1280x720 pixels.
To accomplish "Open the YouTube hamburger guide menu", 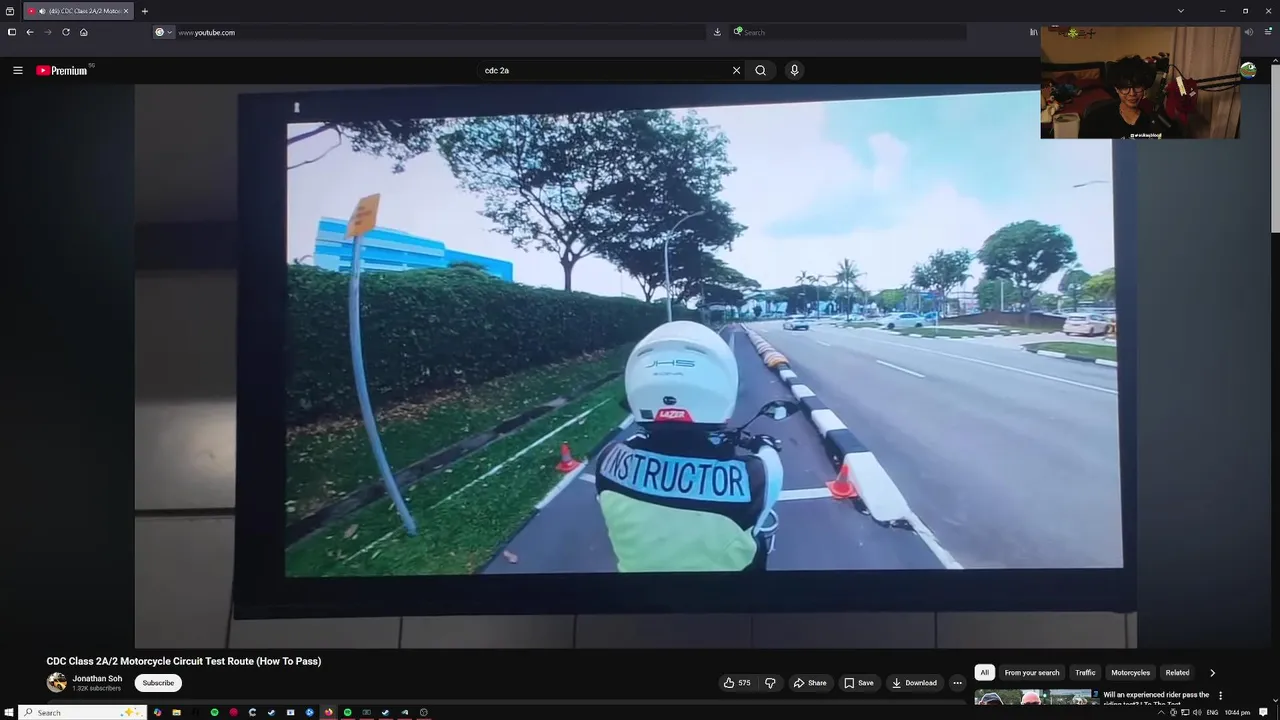I will [x=17, y=70].
